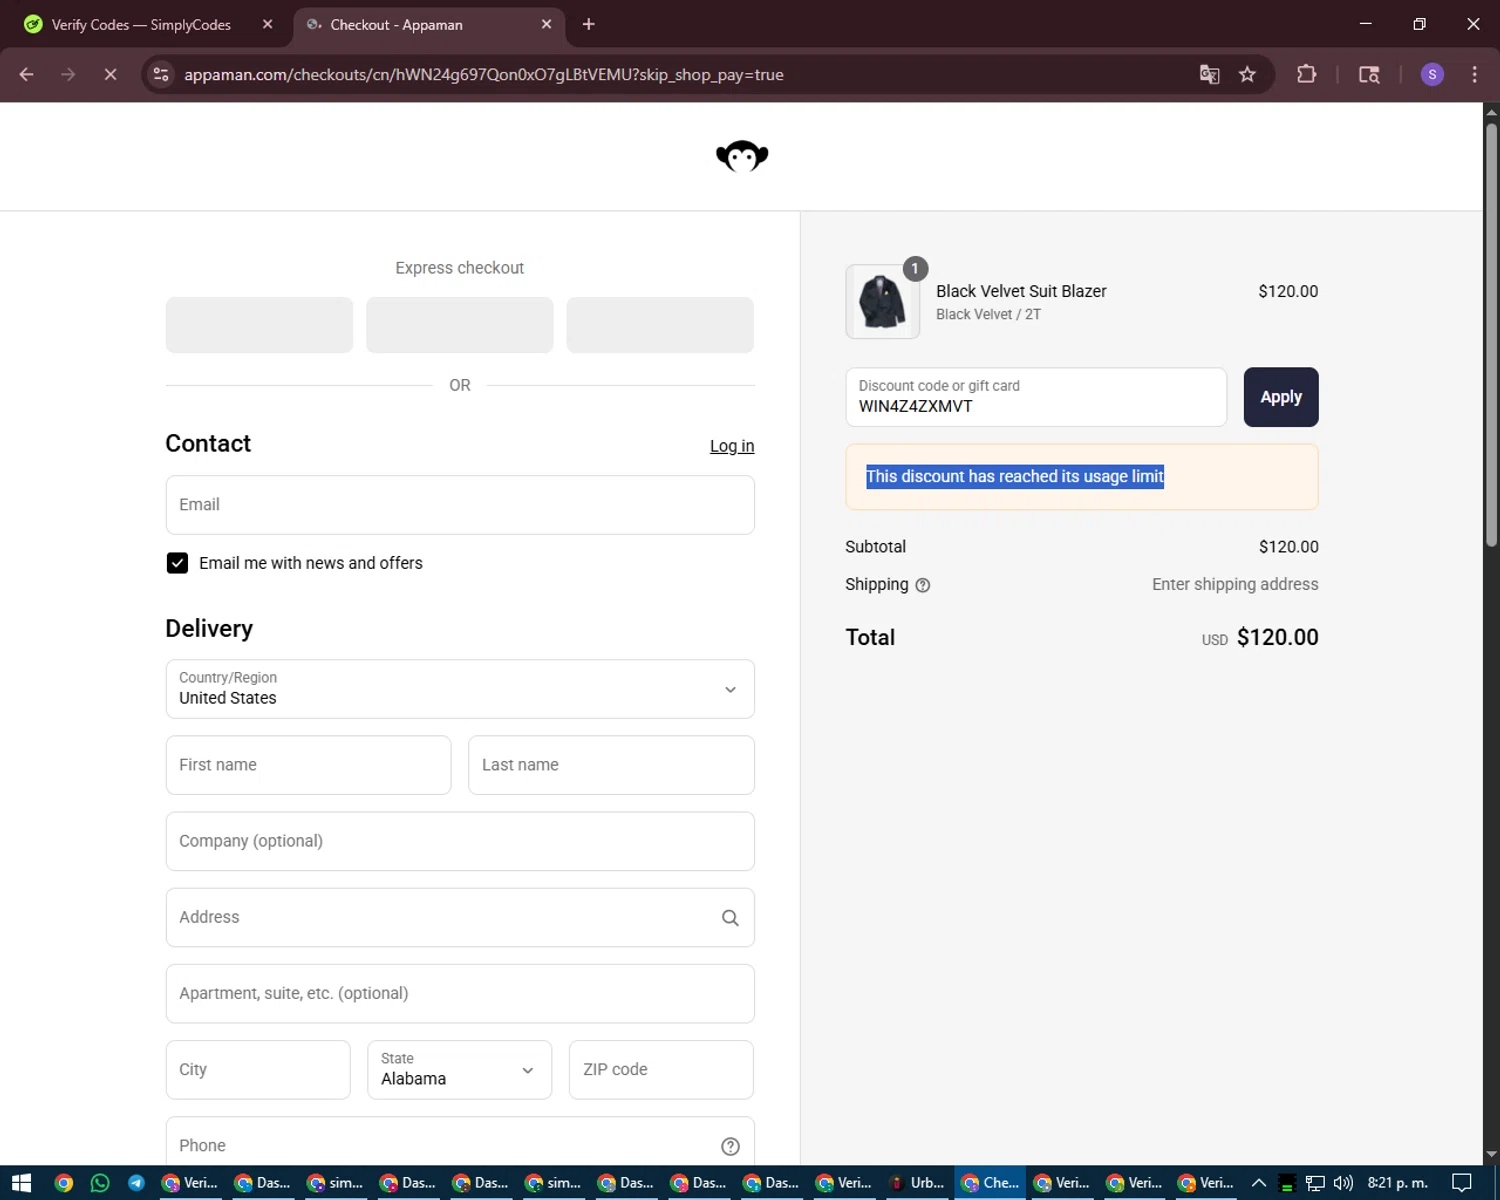The width and height of the screenshot is (1500, 1200).
Task: Apply the discount code
Action: (x=1281, y=397)
